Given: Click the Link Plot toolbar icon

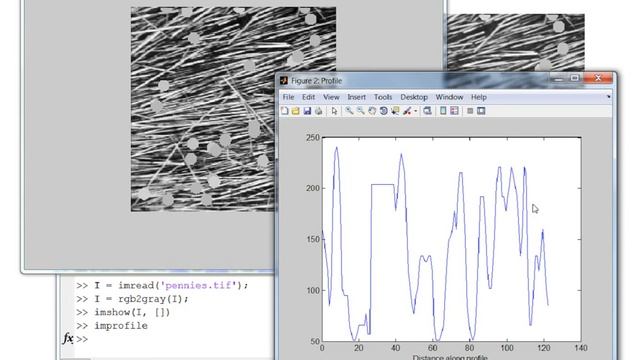Looking at the screenshot, I should [427, 111].
